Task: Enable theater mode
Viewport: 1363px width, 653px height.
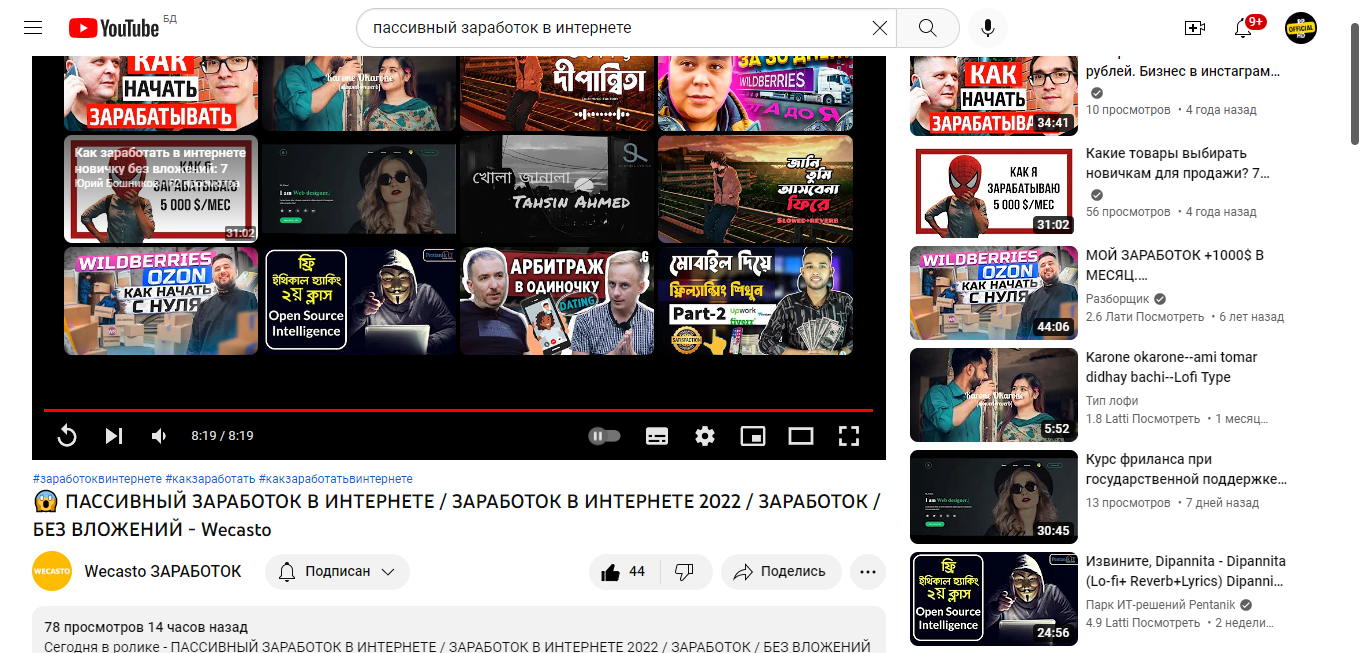Action: 801,436
